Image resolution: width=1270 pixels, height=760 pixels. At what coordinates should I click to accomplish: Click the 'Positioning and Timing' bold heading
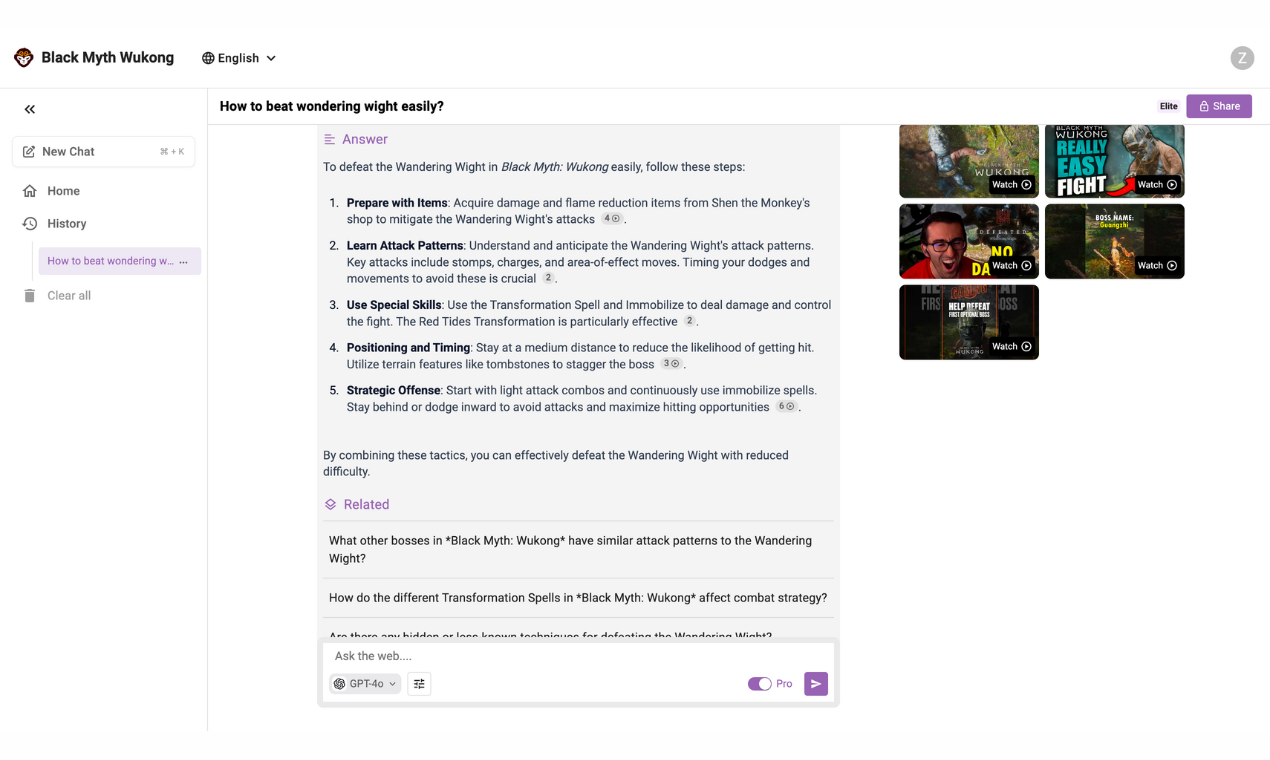tap(408, 348)
